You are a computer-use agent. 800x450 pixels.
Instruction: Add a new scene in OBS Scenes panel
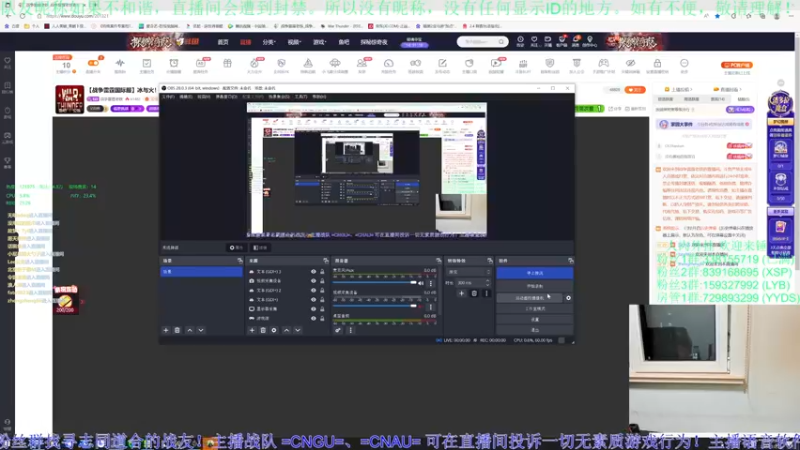(166, 330)
